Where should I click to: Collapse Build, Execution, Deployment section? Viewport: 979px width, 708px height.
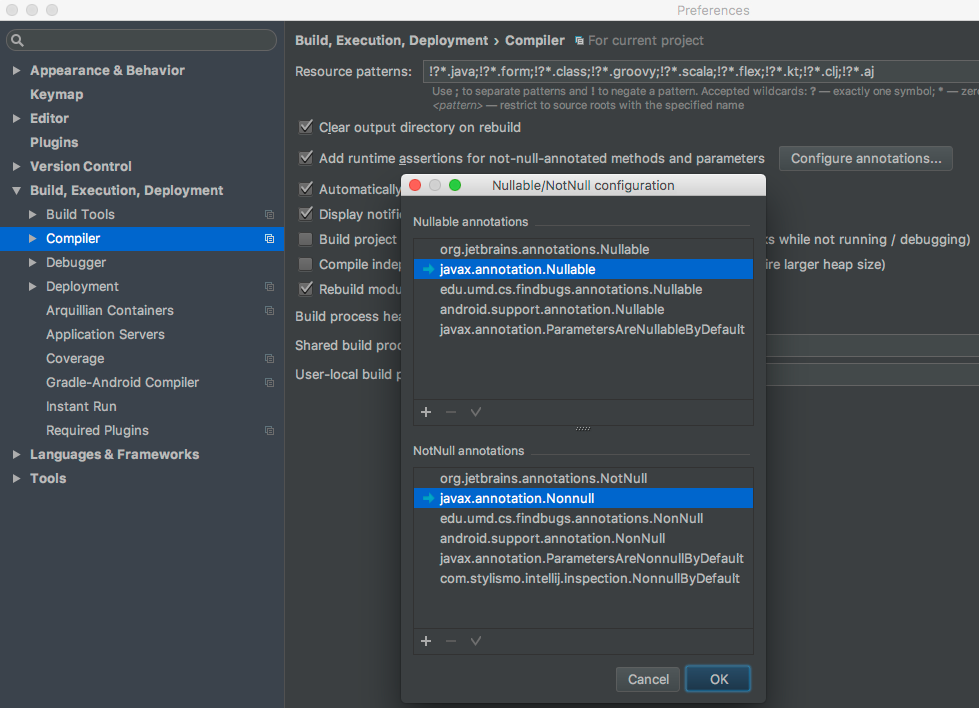point(17,190)
